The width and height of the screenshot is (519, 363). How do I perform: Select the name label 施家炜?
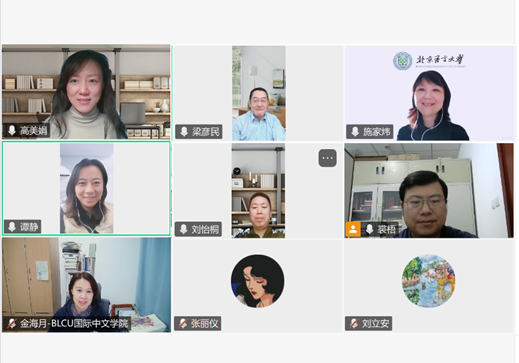[377, 132]
